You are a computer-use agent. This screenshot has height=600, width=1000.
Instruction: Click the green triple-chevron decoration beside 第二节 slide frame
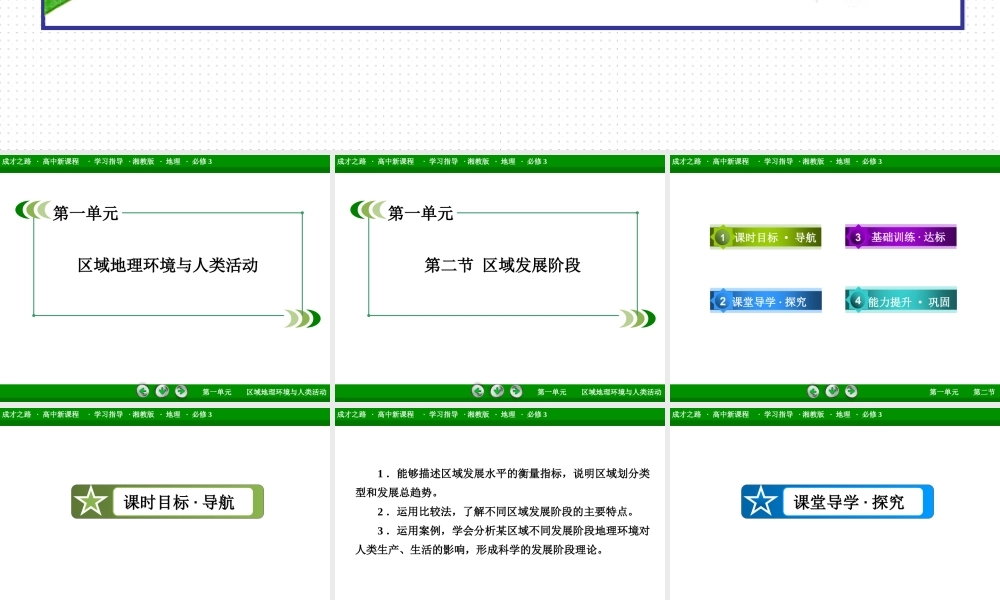637,318
